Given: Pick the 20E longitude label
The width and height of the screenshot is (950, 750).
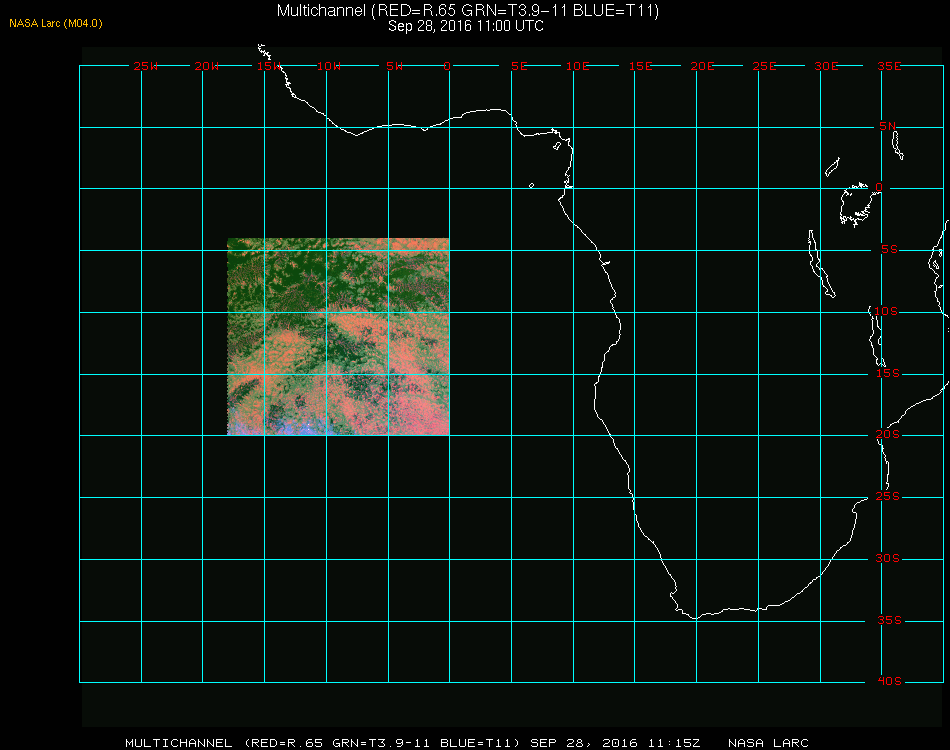Looking at the screenshot, I should (703, 66).
